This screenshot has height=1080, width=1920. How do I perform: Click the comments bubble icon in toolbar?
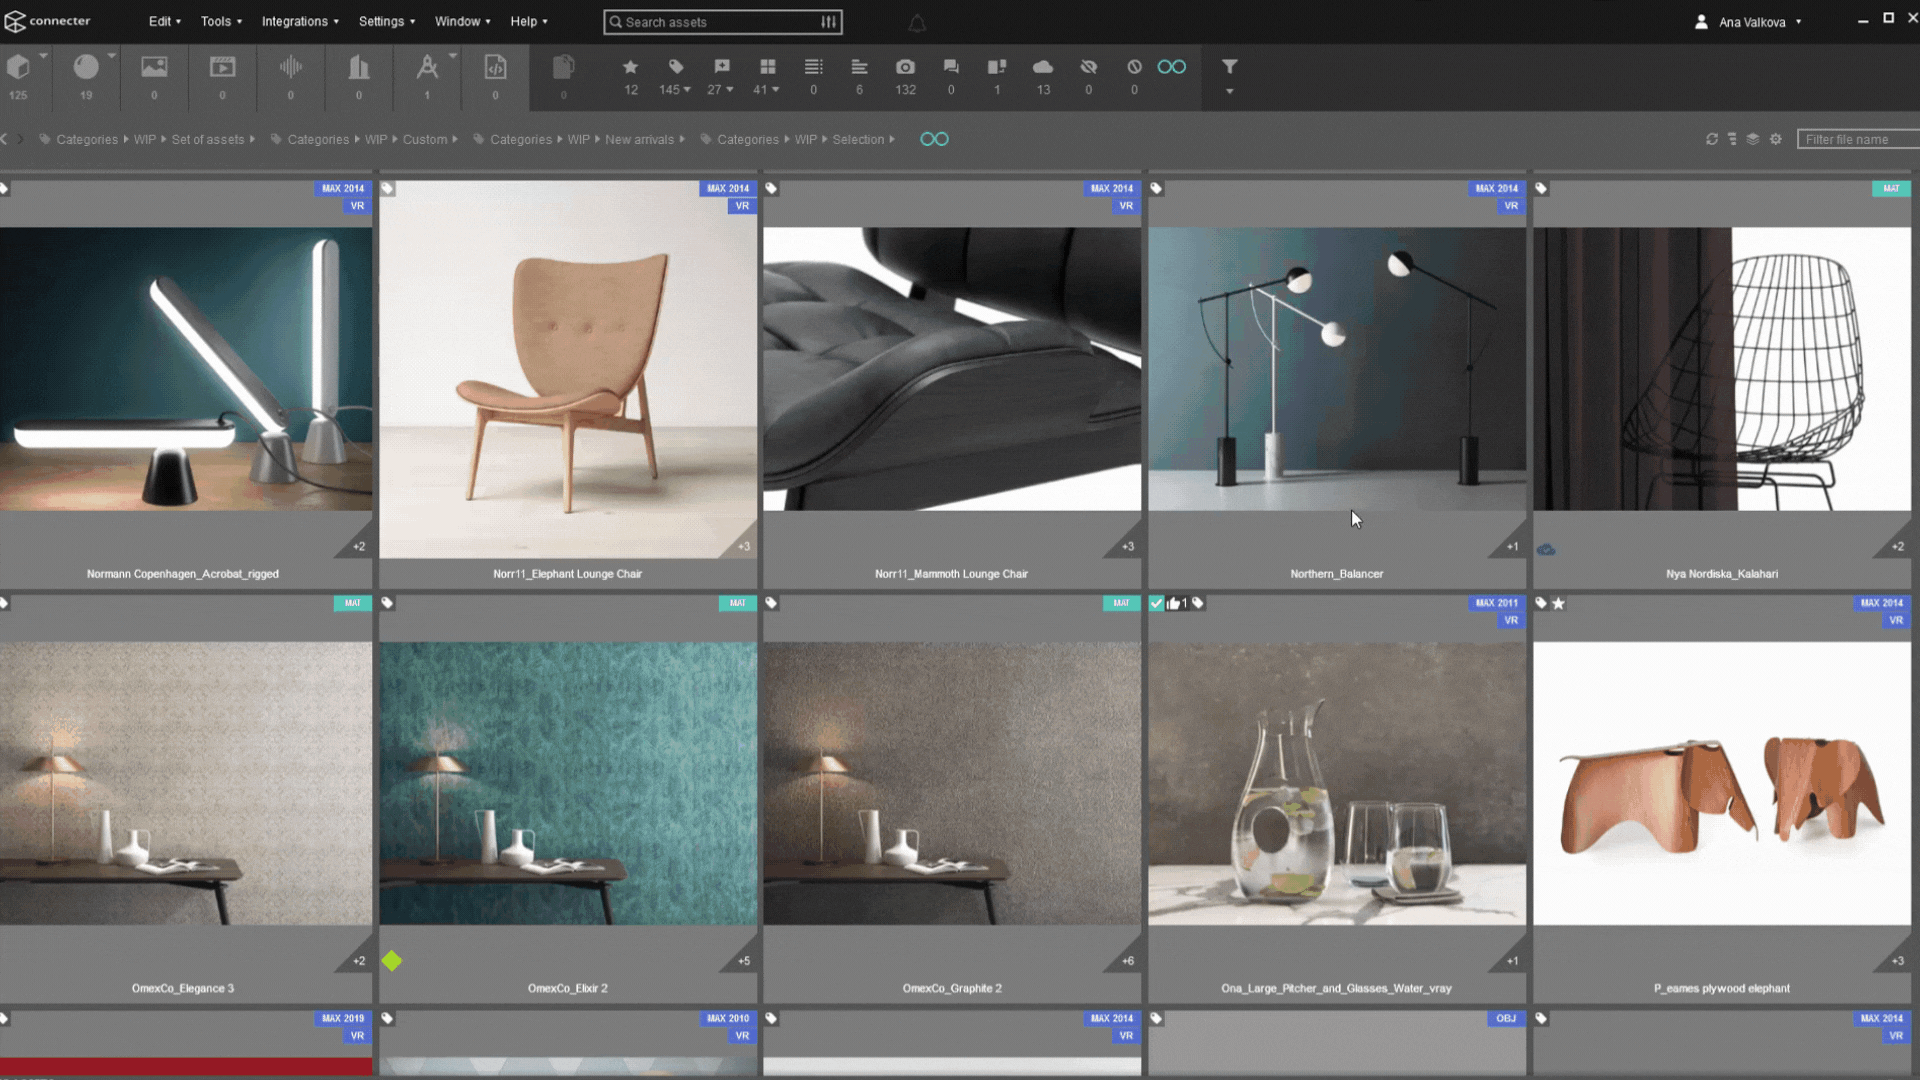click(x=951, y=67)
